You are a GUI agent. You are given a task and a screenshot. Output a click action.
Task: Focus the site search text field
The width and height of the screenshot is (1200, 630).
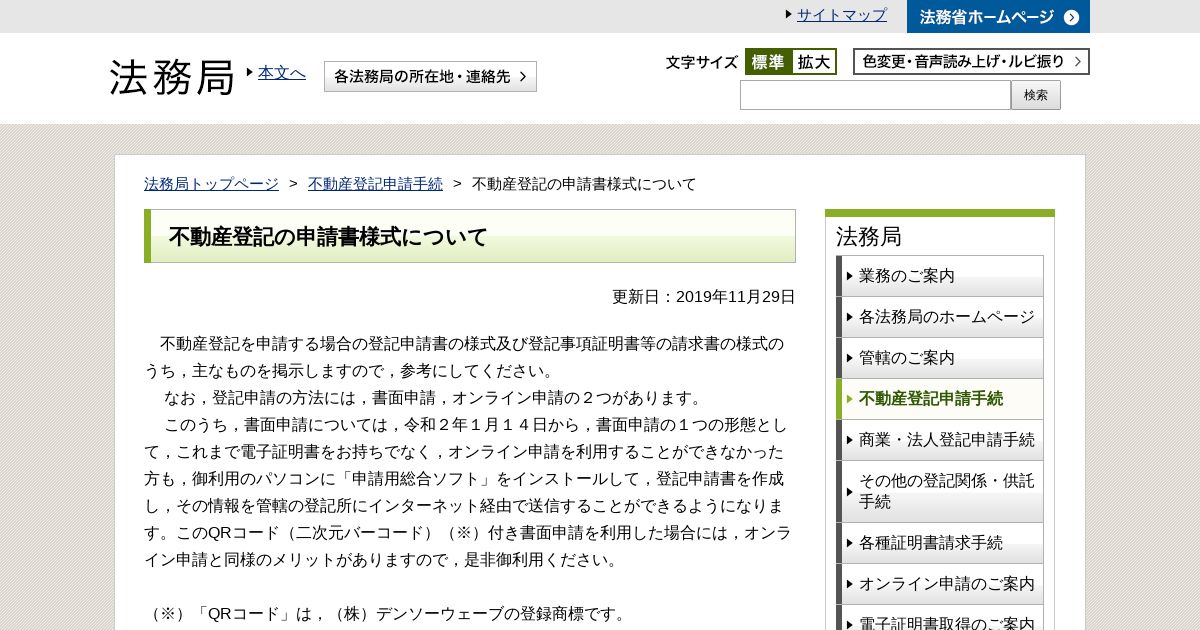tap(875, 95)
